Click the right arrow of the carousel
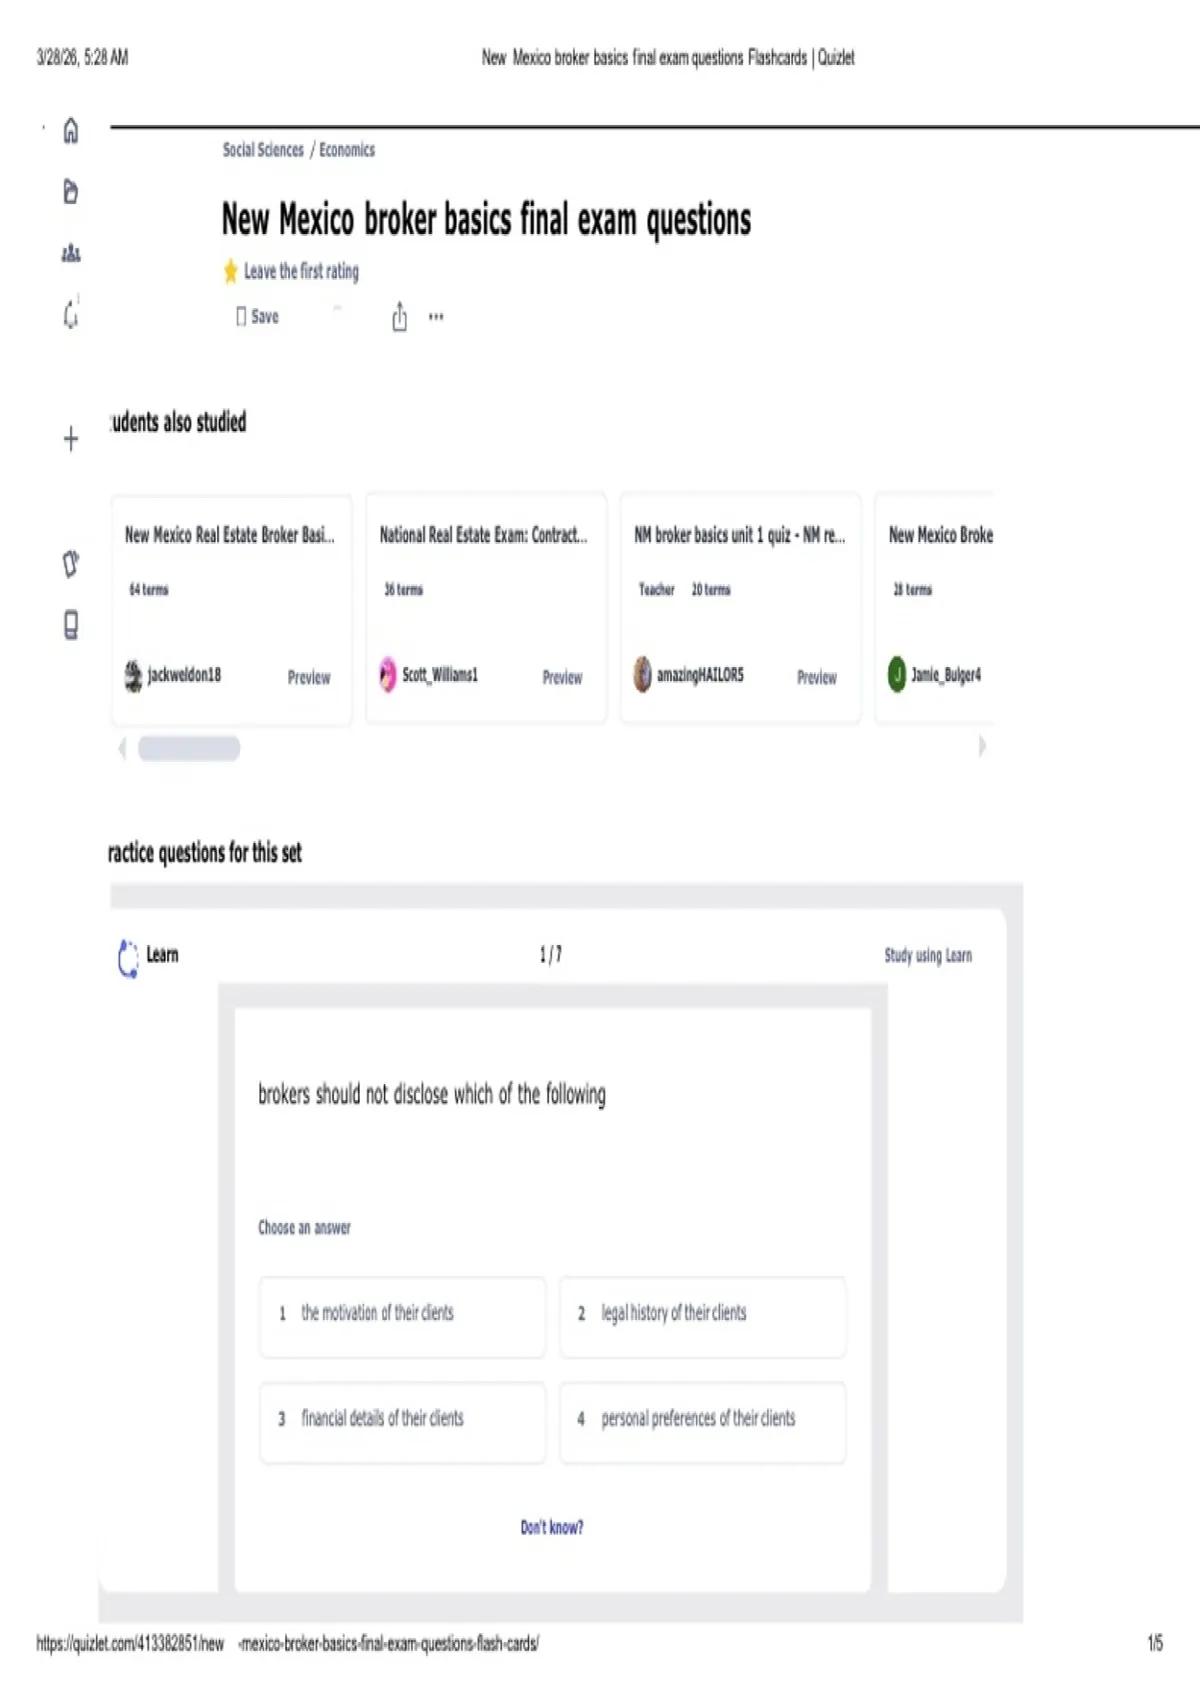This screenshot has width=1200, height=1700. click(x=982, y=746)
